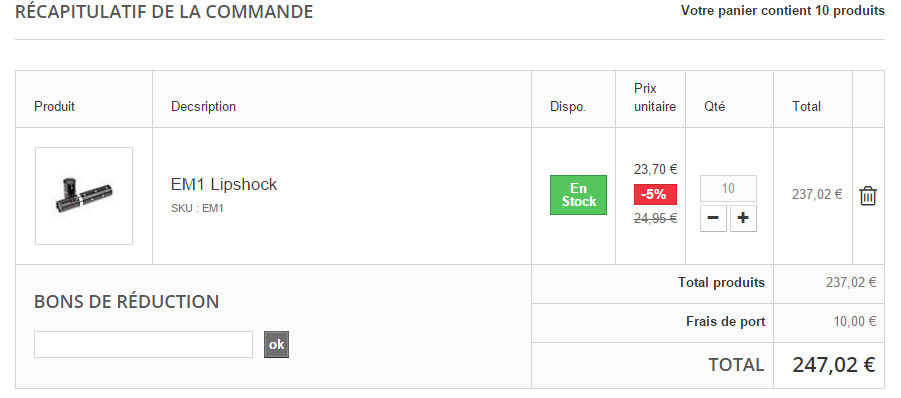The height and width of the screenshot is (398, 901).
Task: Click the red -5% discount badge
Action: 655,194
